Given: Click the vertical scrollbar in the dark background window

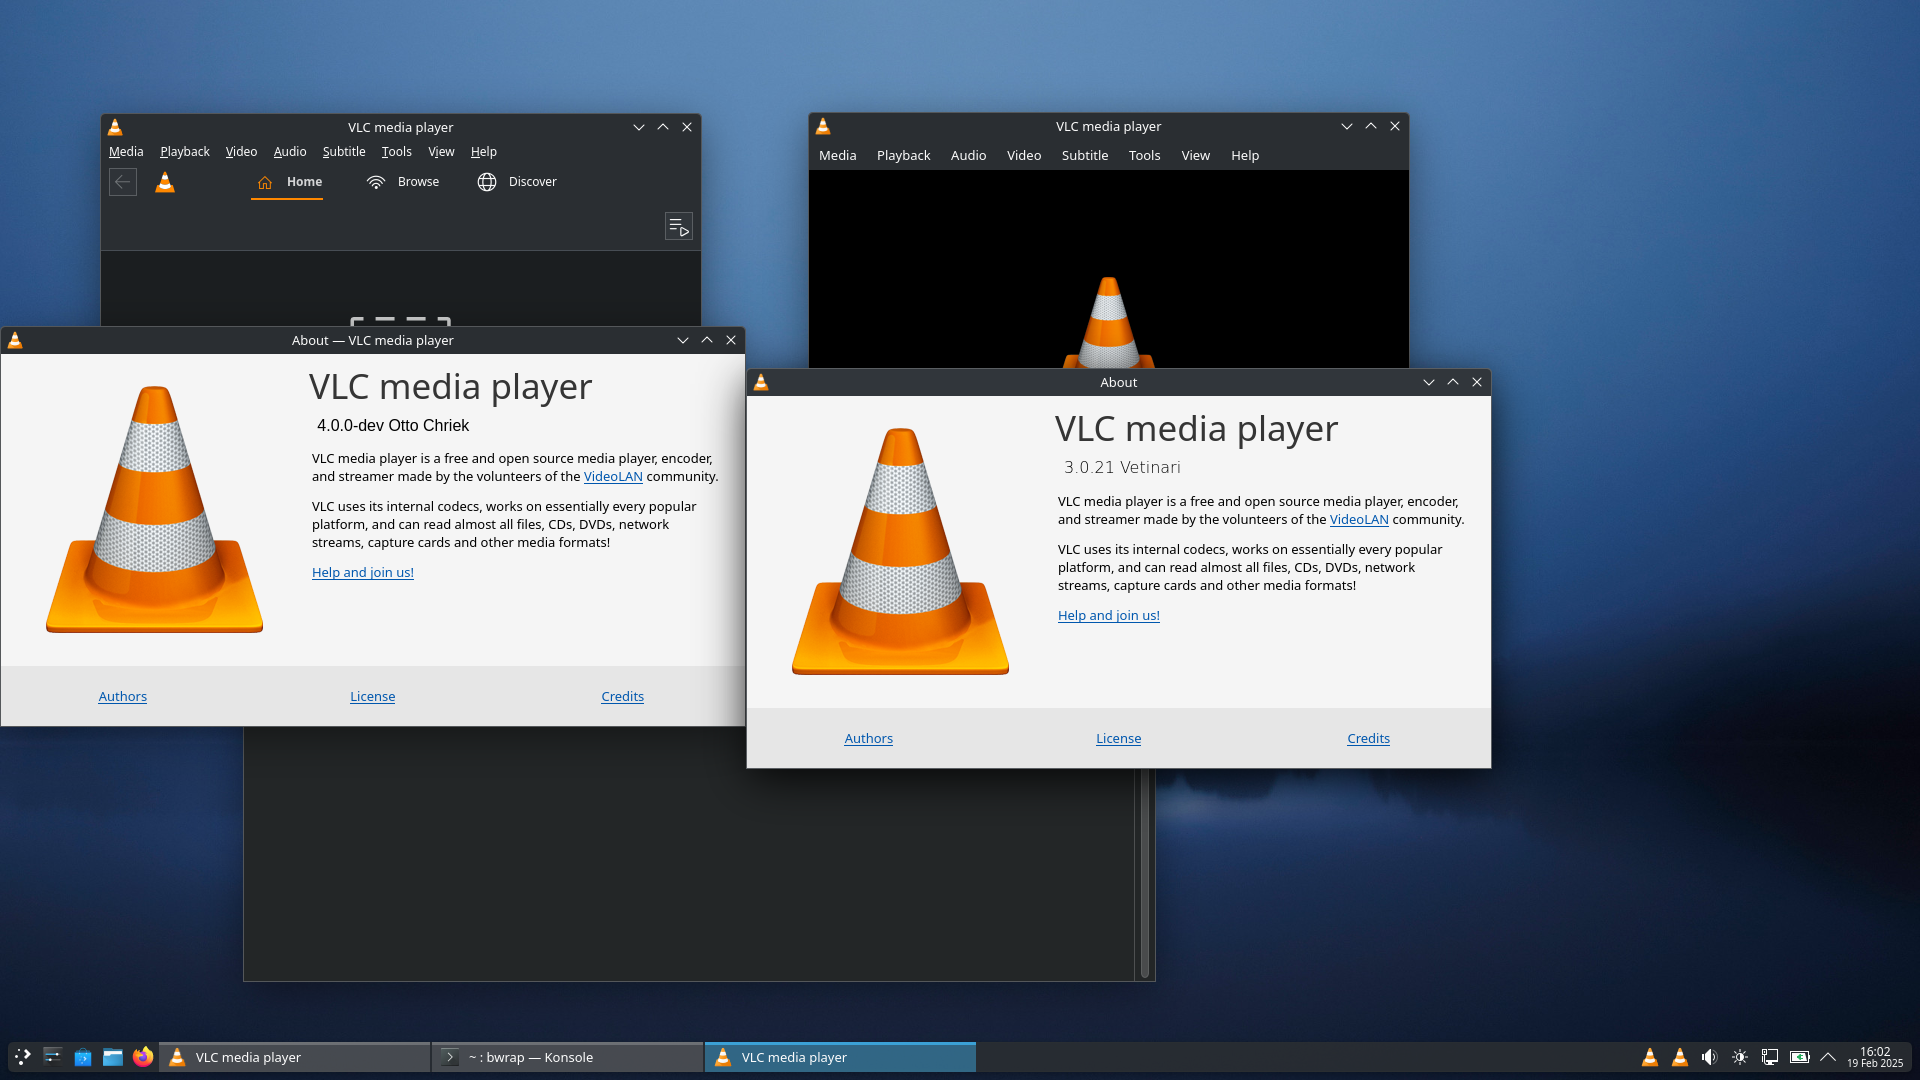Looking at the screenshot, I should tap(1145, 874).
